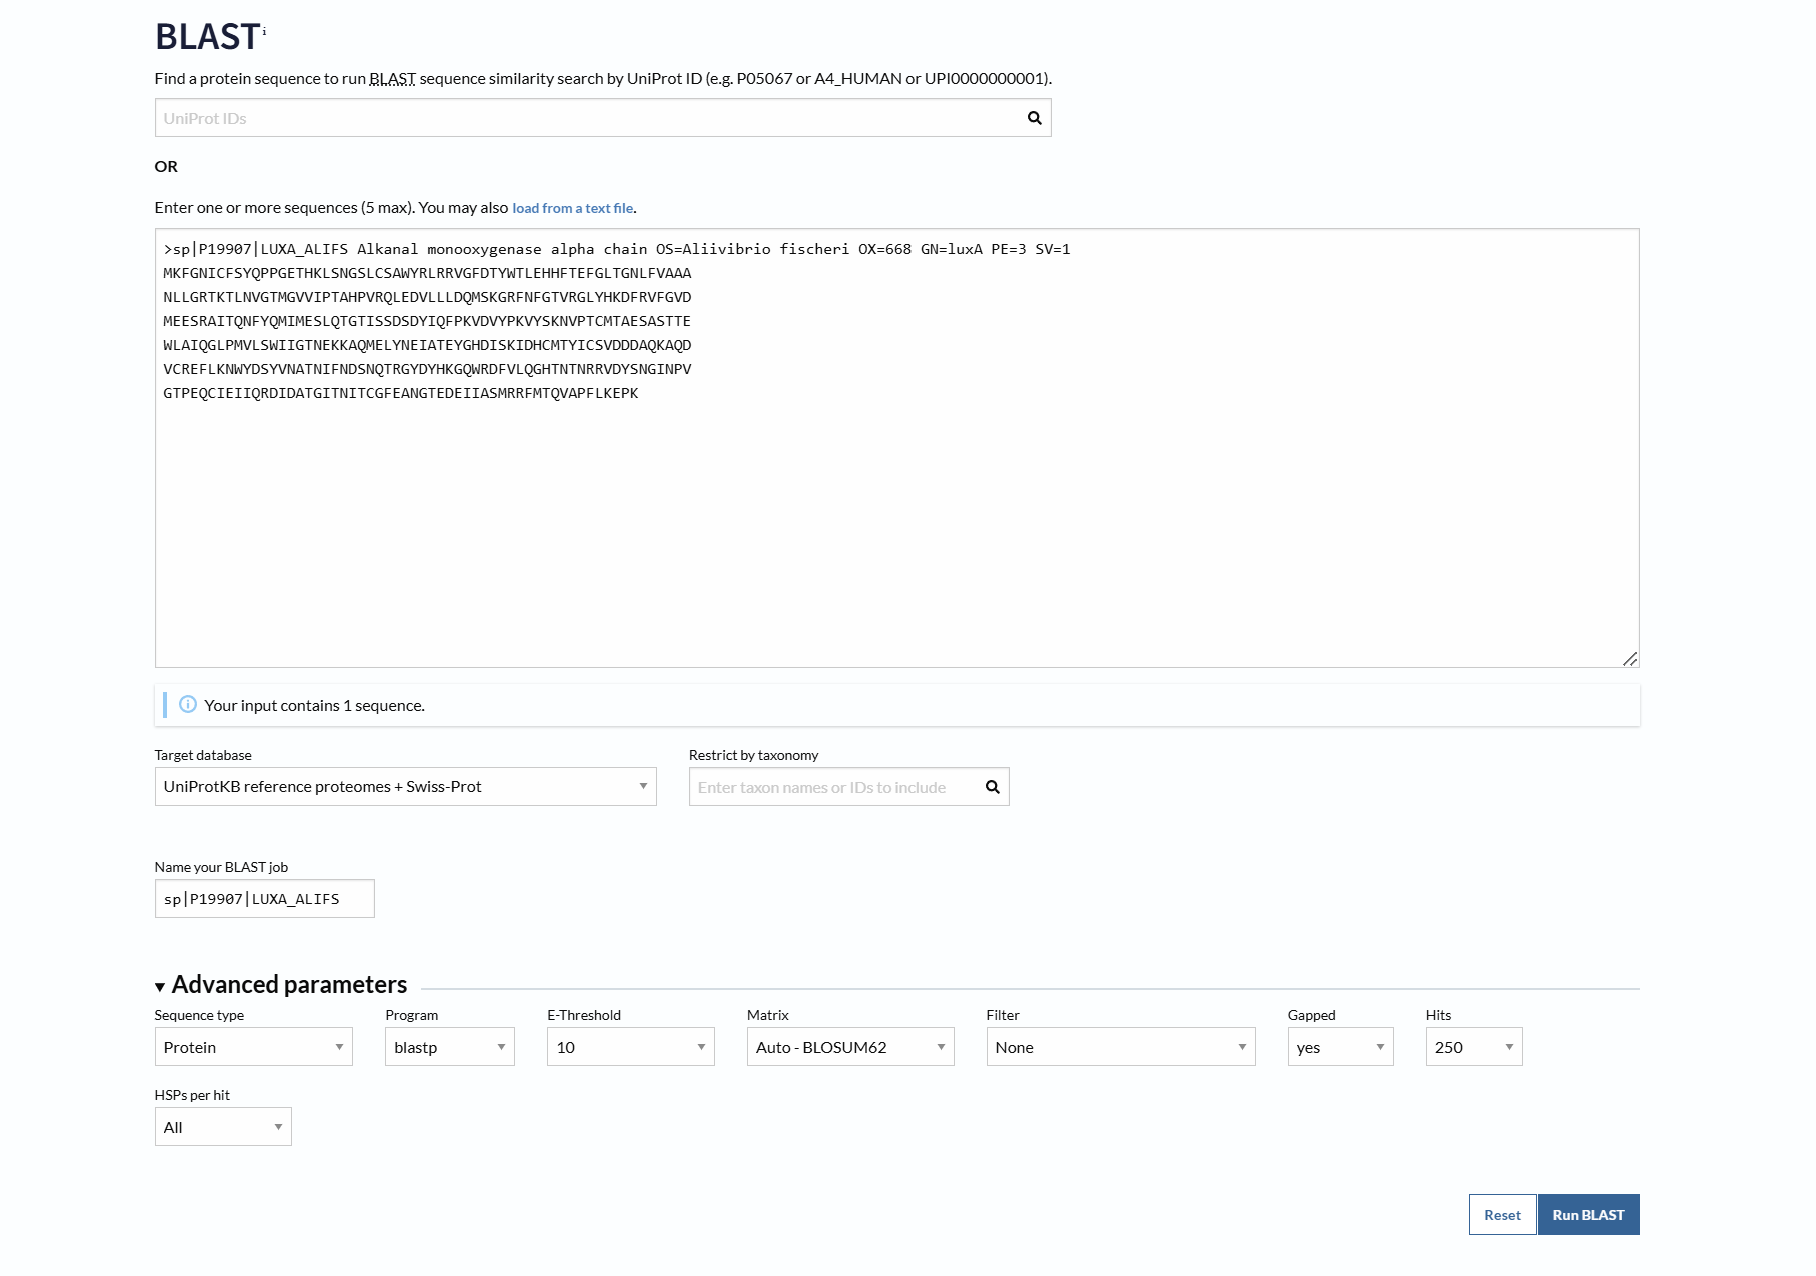Click the Run BLAST button
This screenshot has width=1816, height=1276.
[1588, 1215]
